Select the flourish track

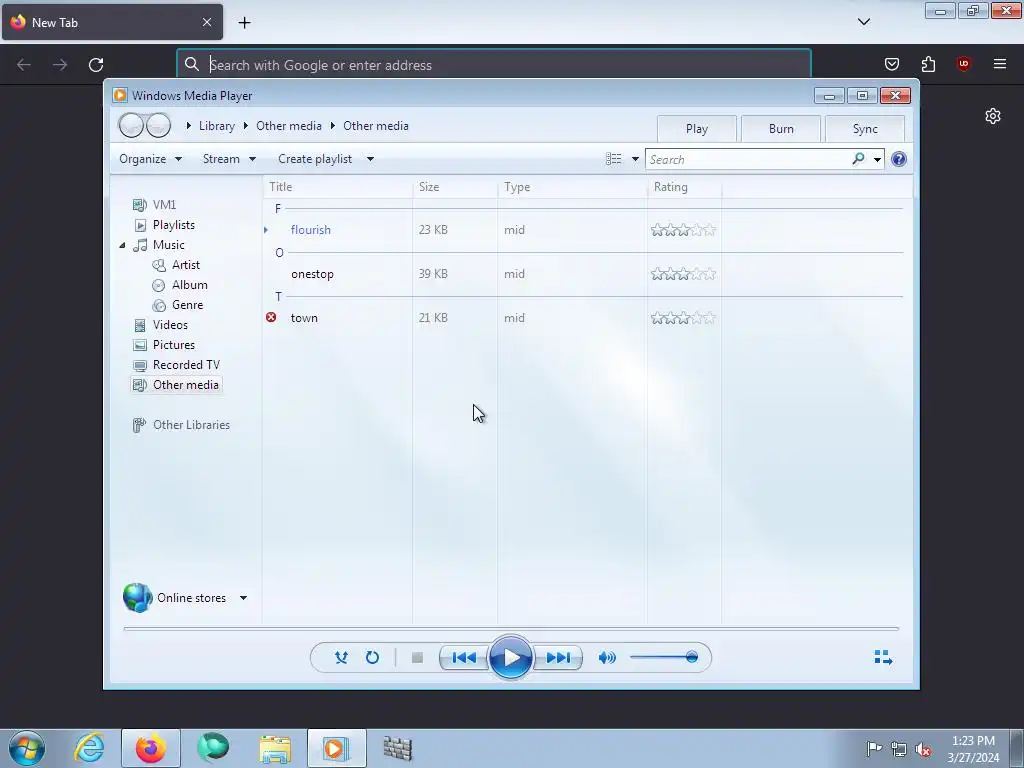pos(311,230)
